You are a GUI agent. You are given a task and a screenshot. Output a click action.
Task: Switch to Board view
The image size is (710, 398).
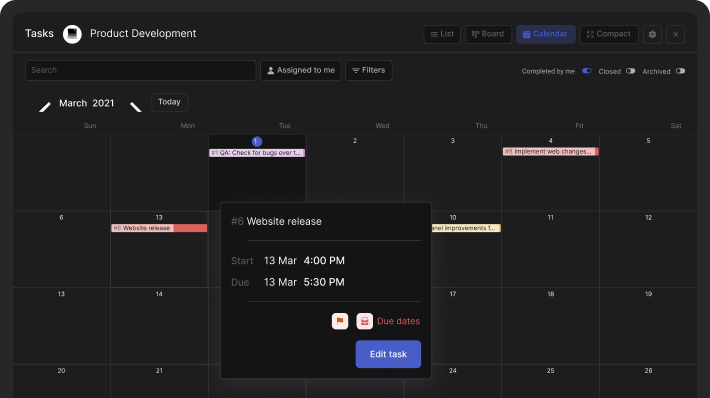[488, 34]
